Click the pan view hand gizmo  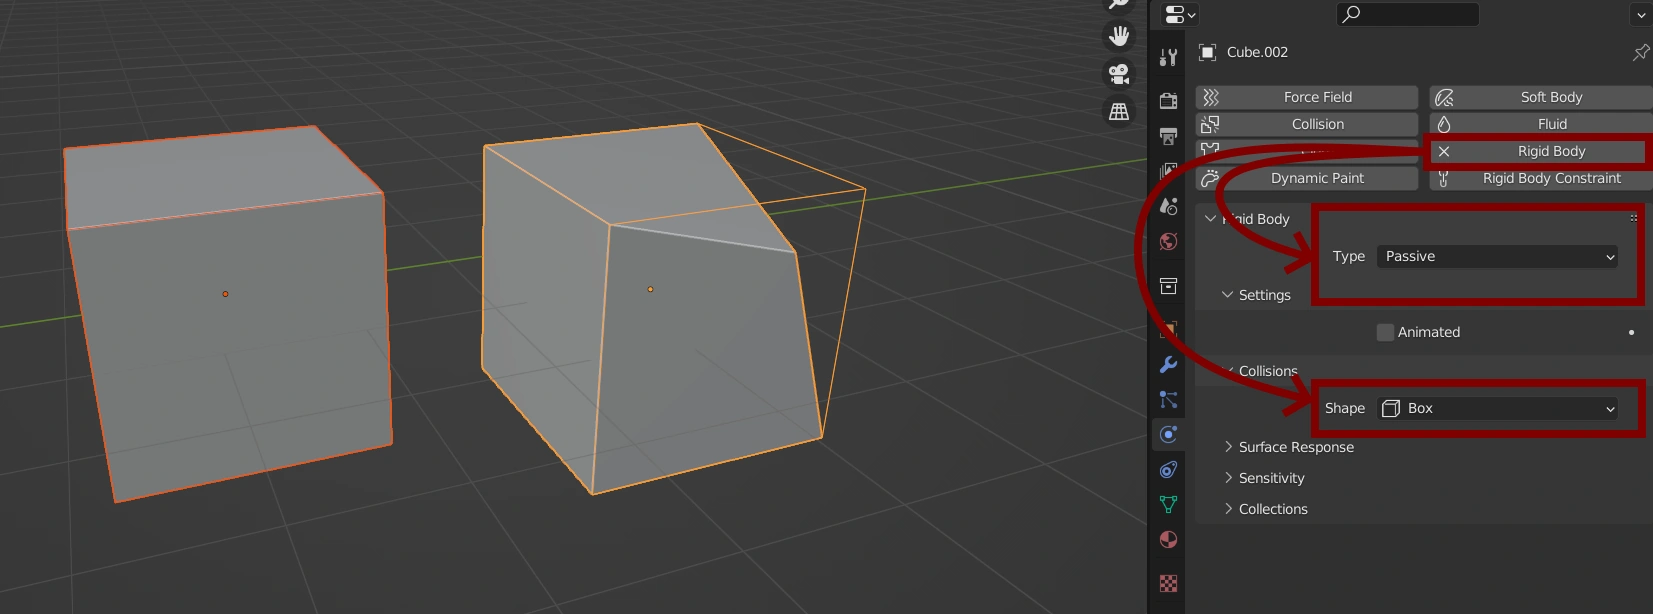[1119, 37]
